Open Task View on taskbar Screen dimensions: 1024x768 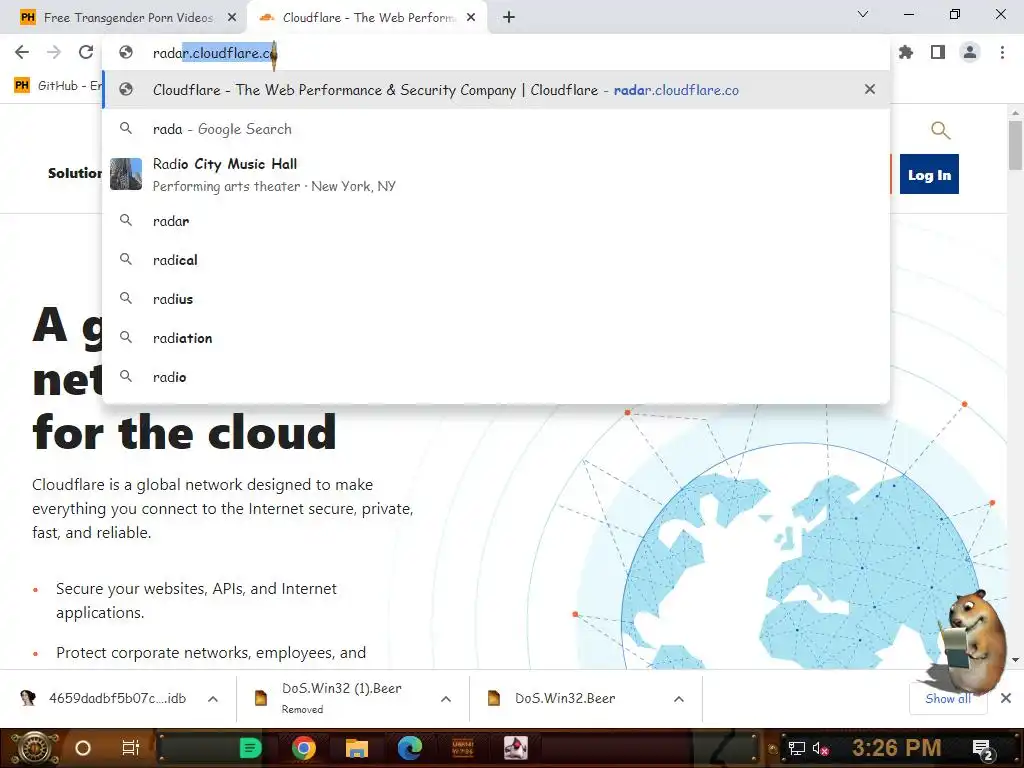tap(131, 748)
